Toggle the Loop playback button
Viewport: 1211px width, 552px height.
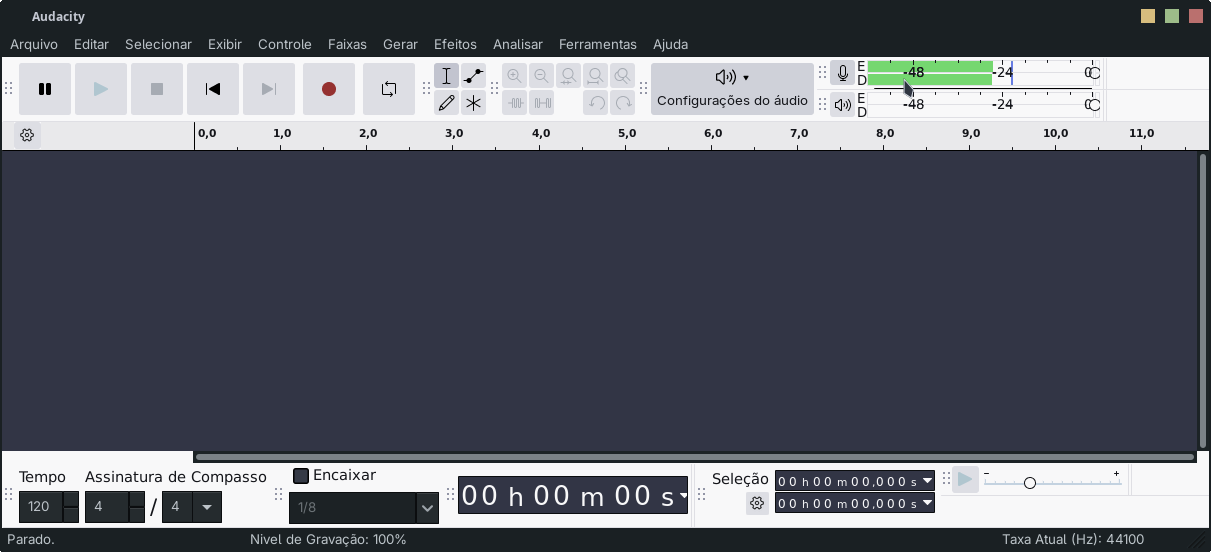tap(389, 89)
